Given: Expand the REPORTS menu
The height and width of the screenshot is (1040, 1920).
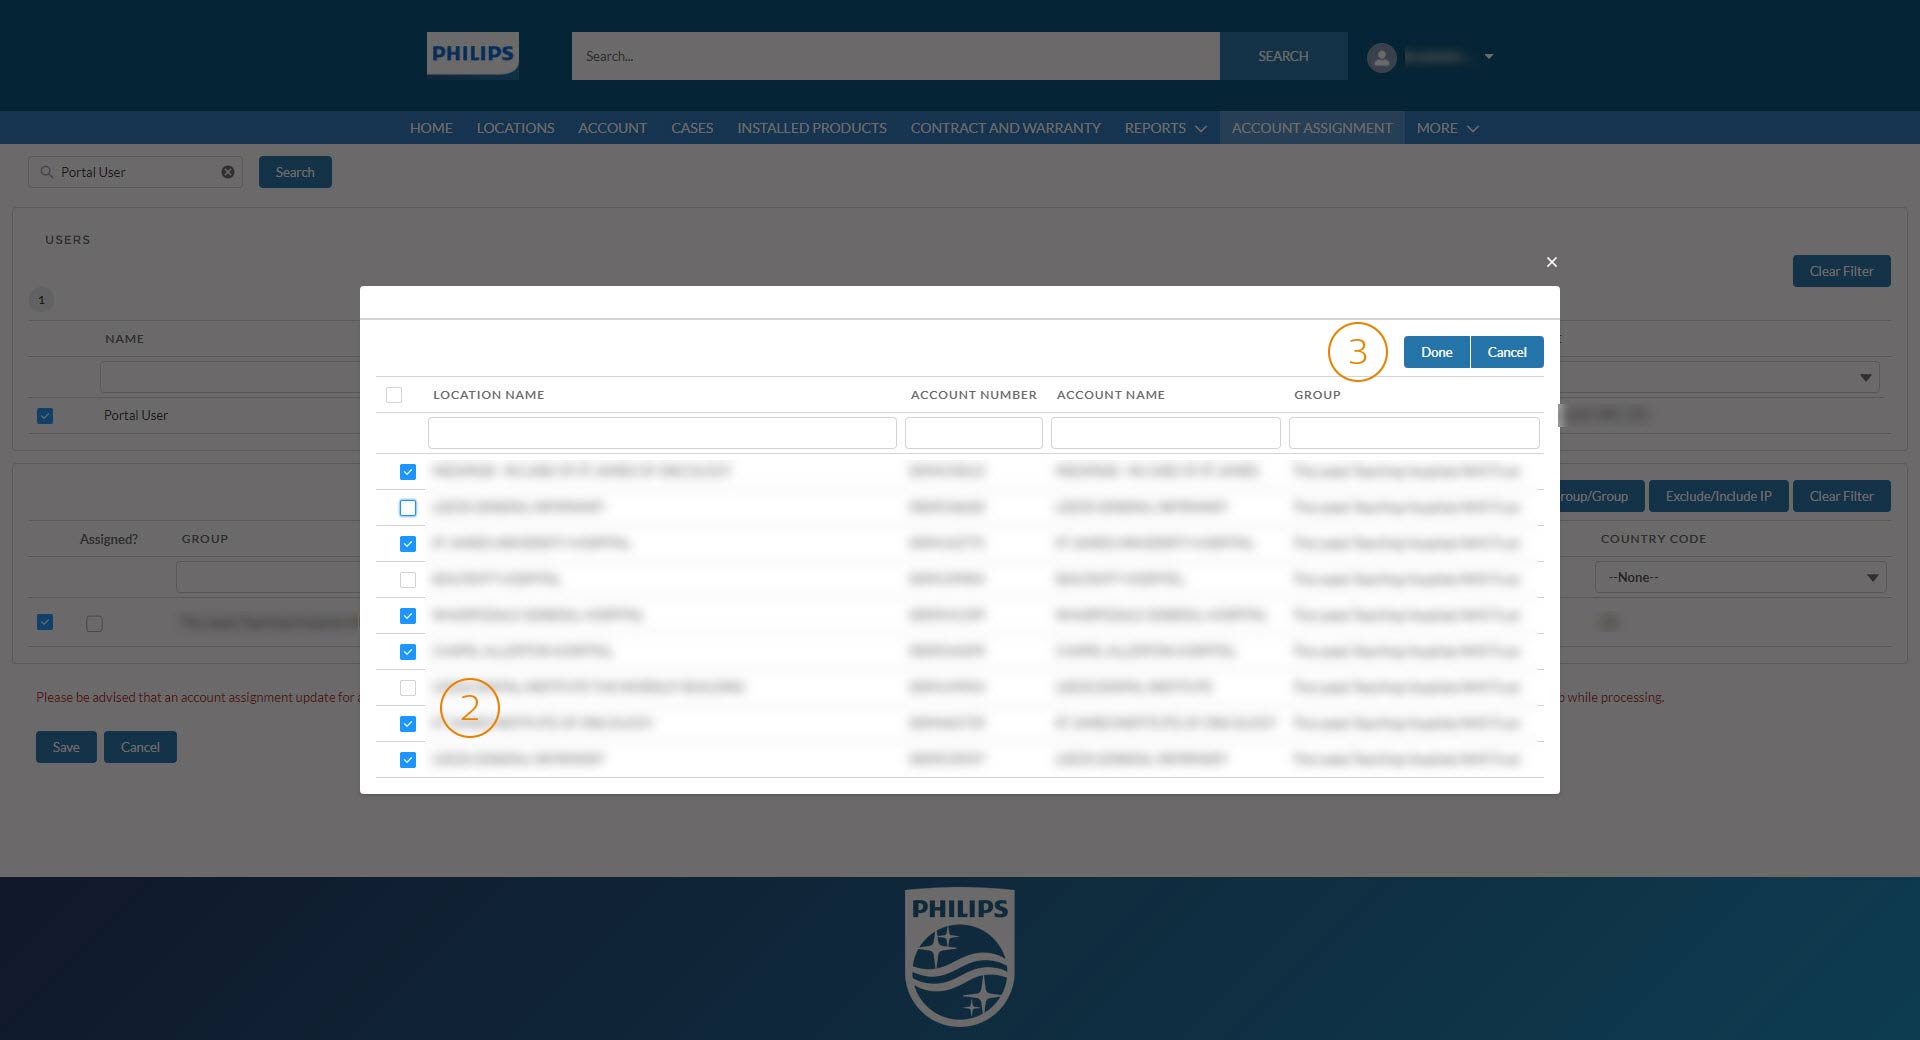Looking at the screenshot, I should 1165,128.
